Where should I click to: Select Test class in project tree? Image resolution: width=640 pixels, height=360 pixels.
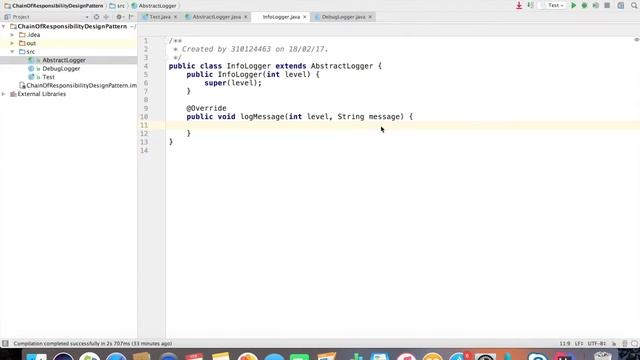point(49,77)
